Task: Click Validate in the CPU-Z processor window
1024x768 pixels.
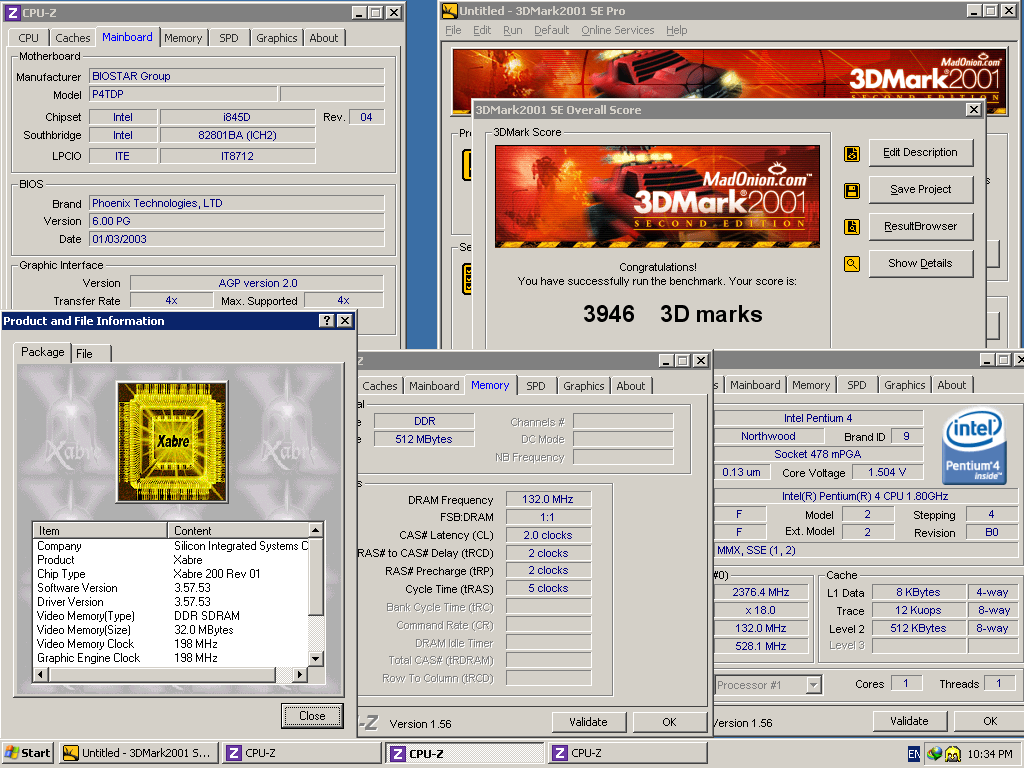Action: pyautogui.click(x=909, y=722)
